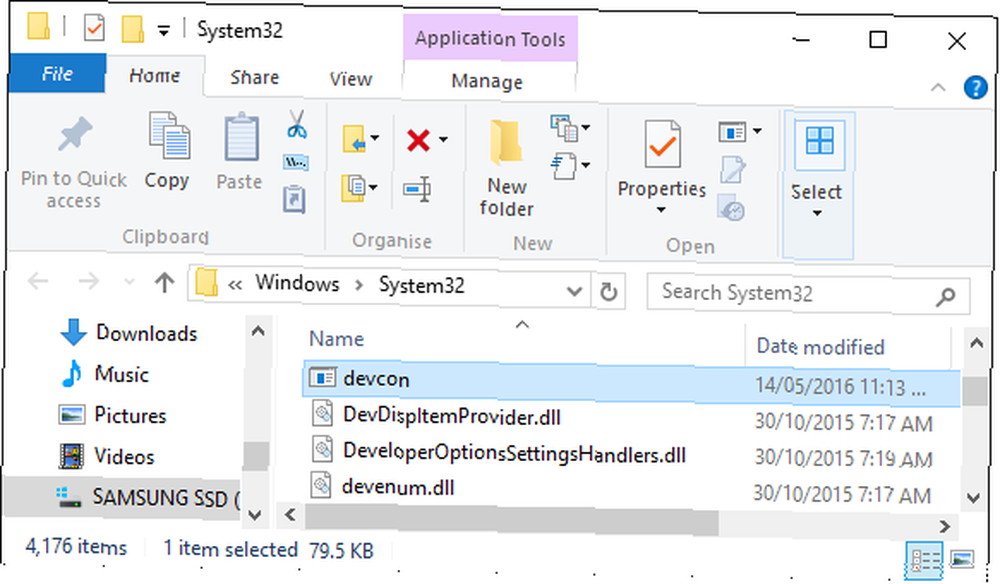
Task: Click the Copy path icon
Action: [x=296, y=163]
